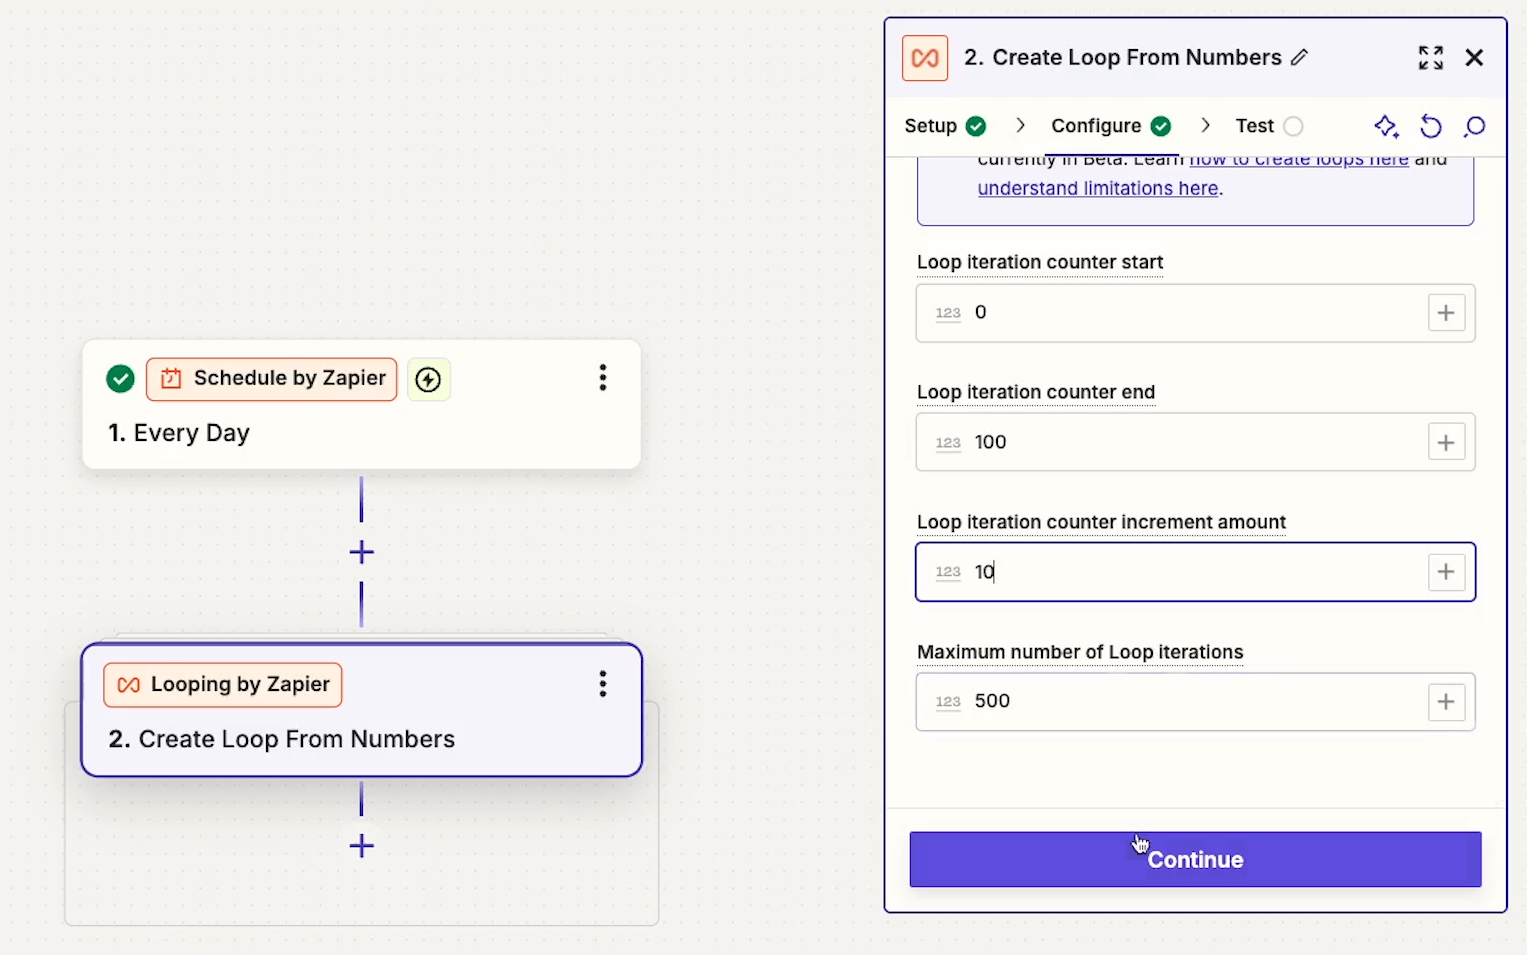
Task: Click the green Configure complete checkmark
Action: pyautogui.click(x=1161, y=126)
